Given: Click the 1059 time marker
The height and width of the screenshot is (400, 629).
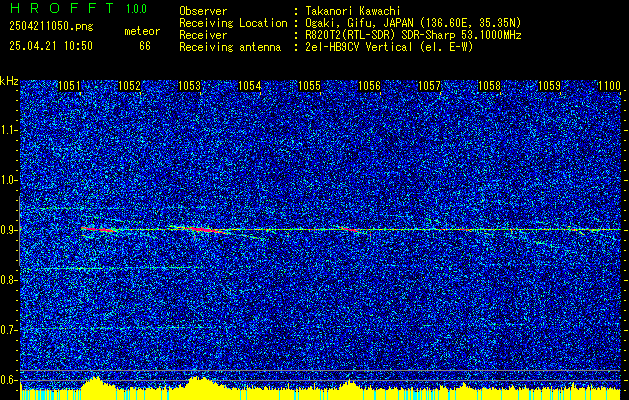Looking at the screenshot, I should point(549,86).
